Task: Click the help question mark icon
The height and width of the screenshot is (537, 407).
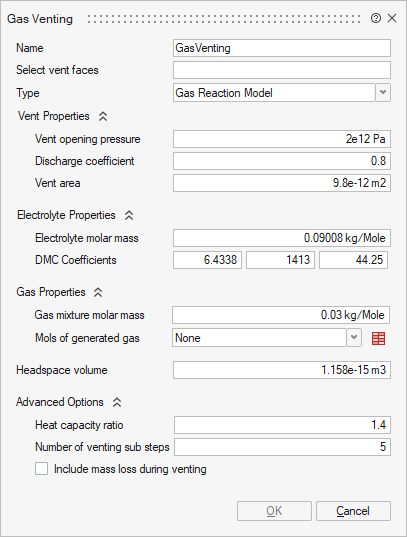Action: (376, 18)
